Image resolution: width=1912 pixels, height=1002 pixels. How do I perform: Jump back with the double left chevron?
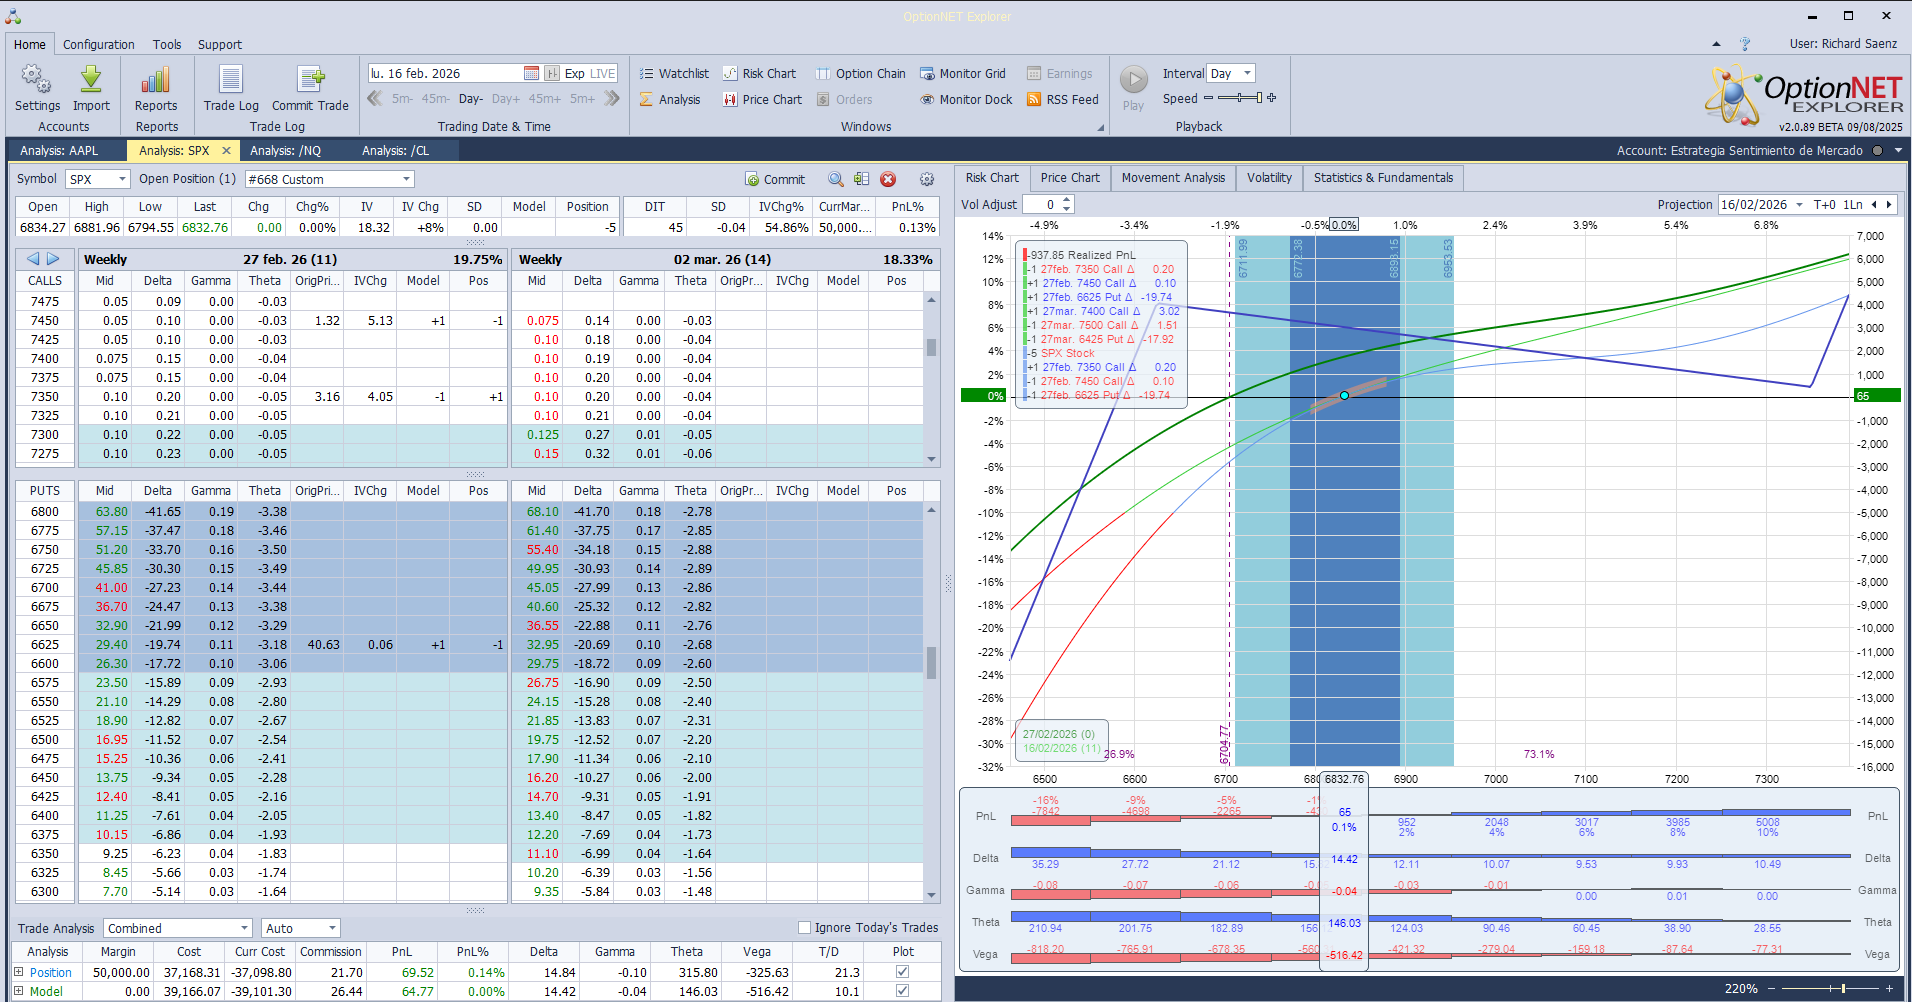[x=375, y=98]
